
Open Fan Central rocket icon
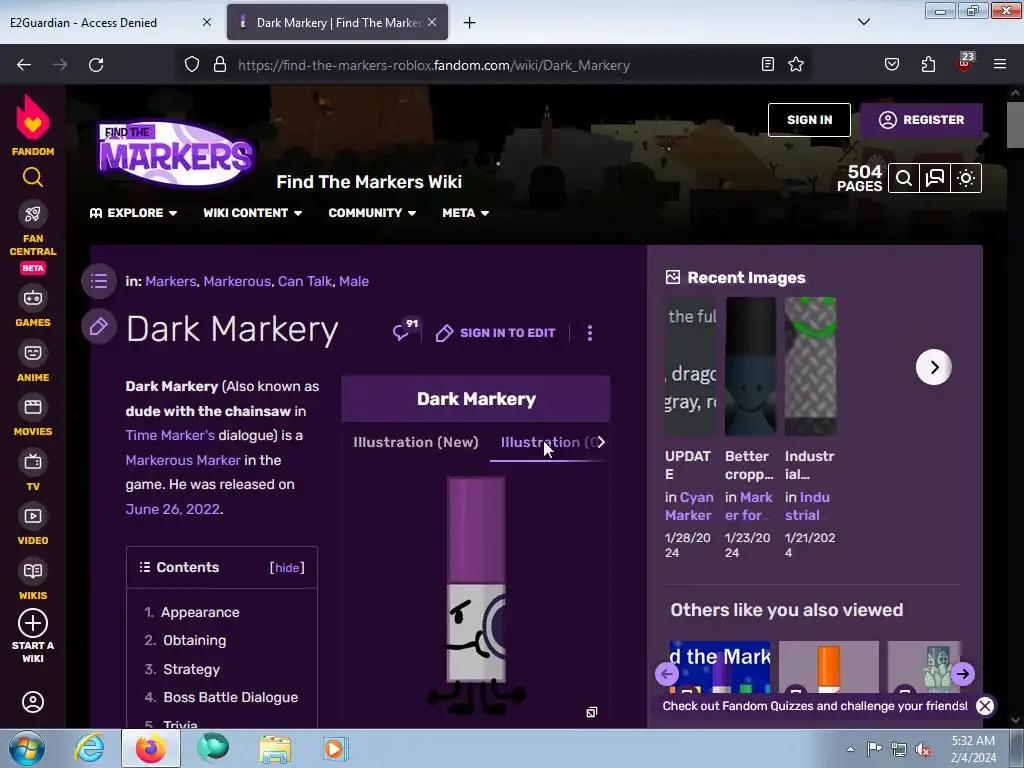33,214
